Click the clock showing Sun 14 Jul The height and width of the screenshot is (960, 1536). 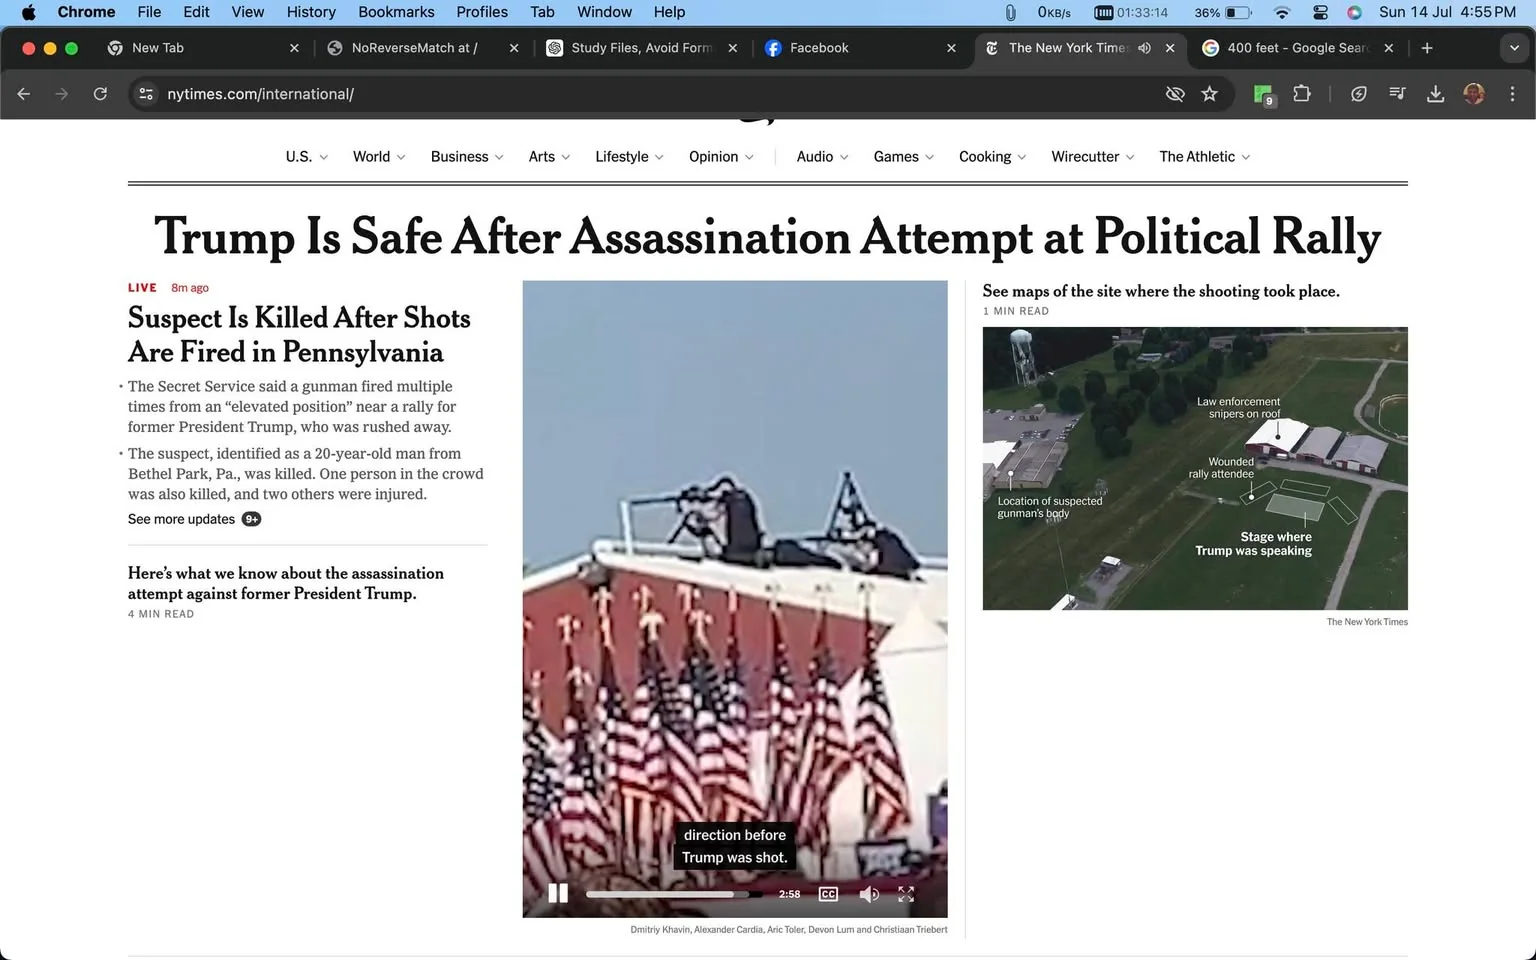click(x=1447, y=12)
